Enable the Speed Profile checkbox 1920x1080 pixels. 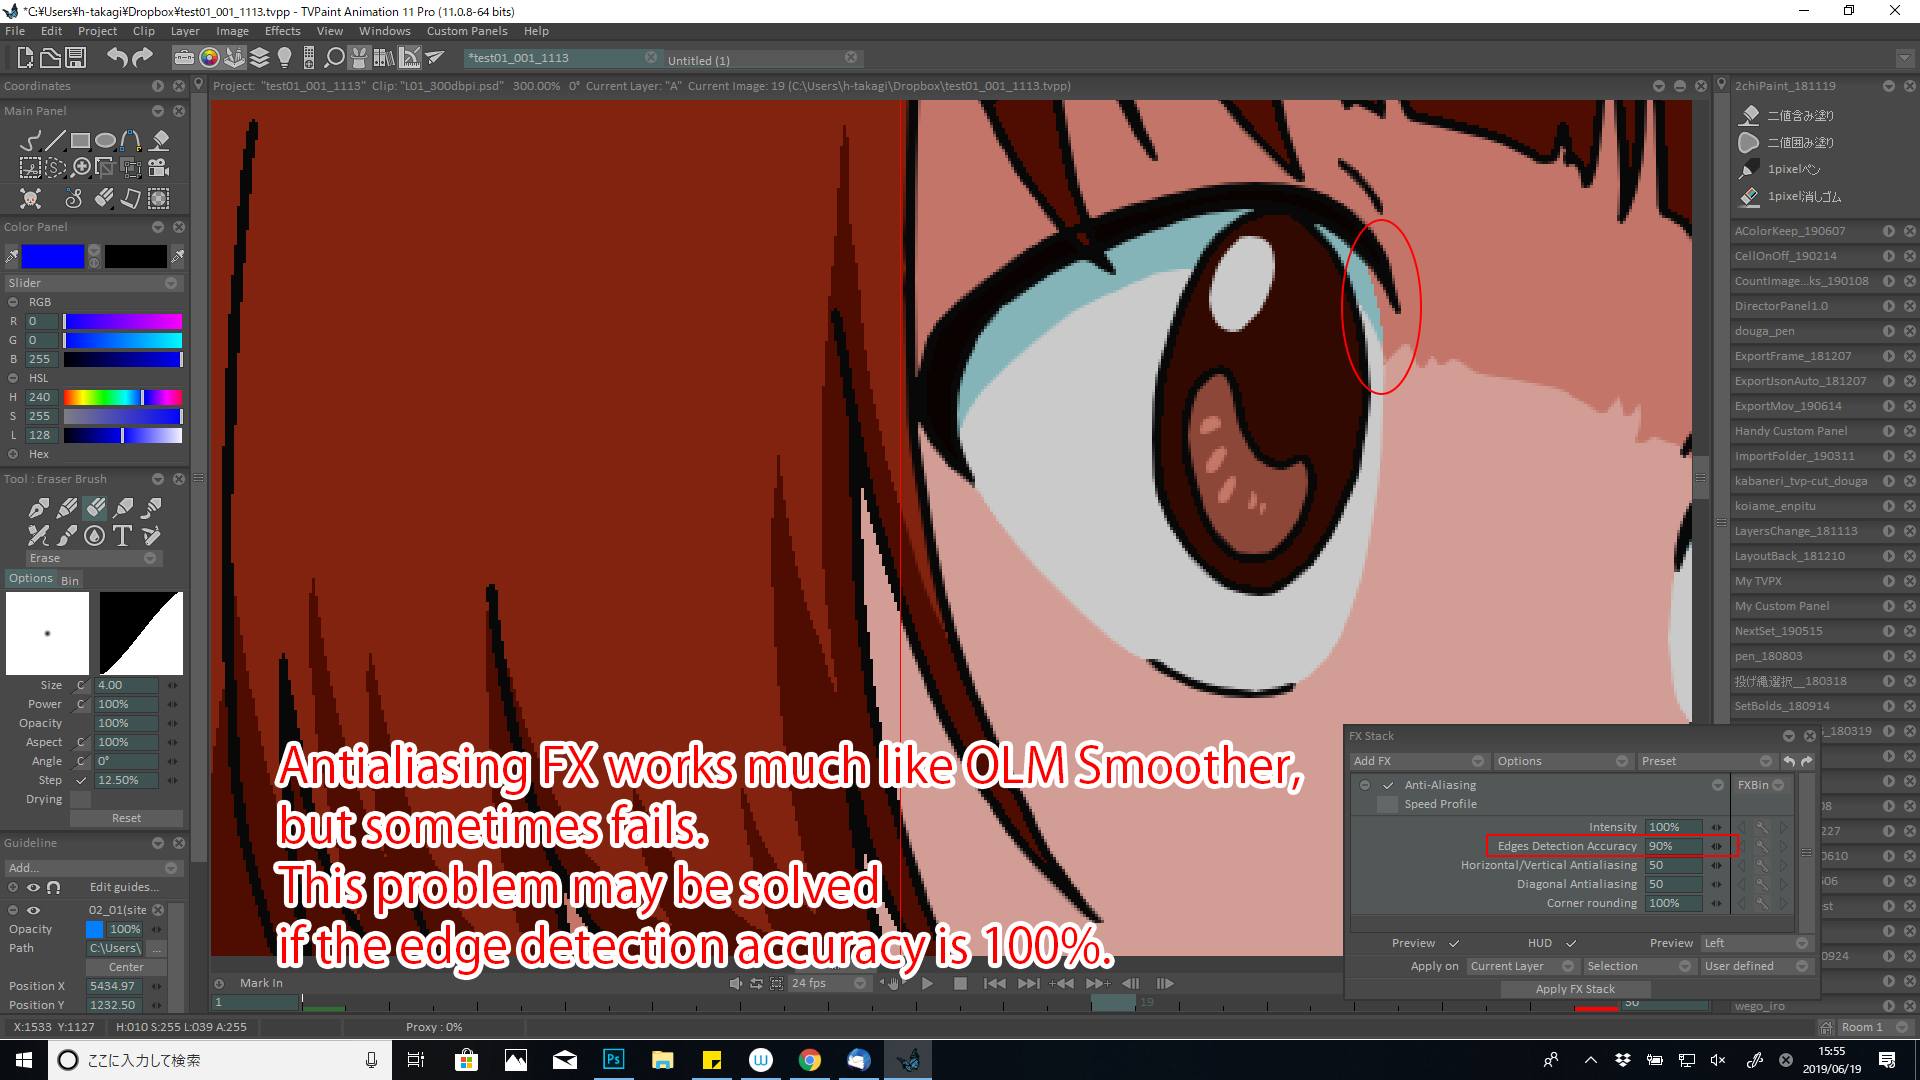point(1387,804)
